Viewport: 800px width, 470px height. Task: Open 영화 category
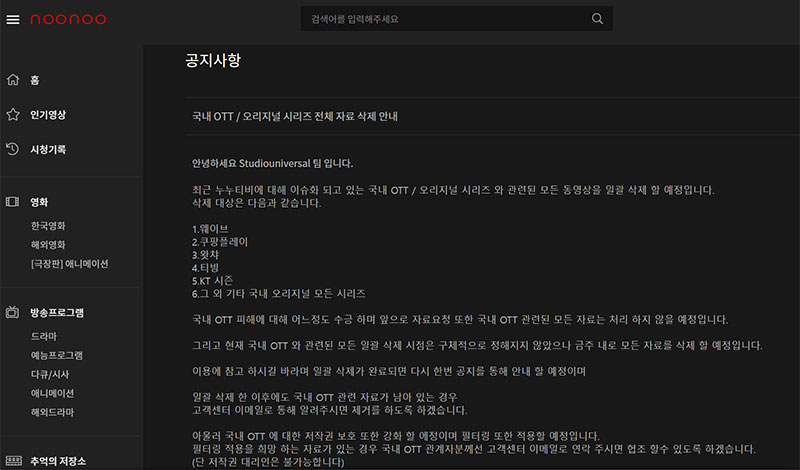[39, 202]
